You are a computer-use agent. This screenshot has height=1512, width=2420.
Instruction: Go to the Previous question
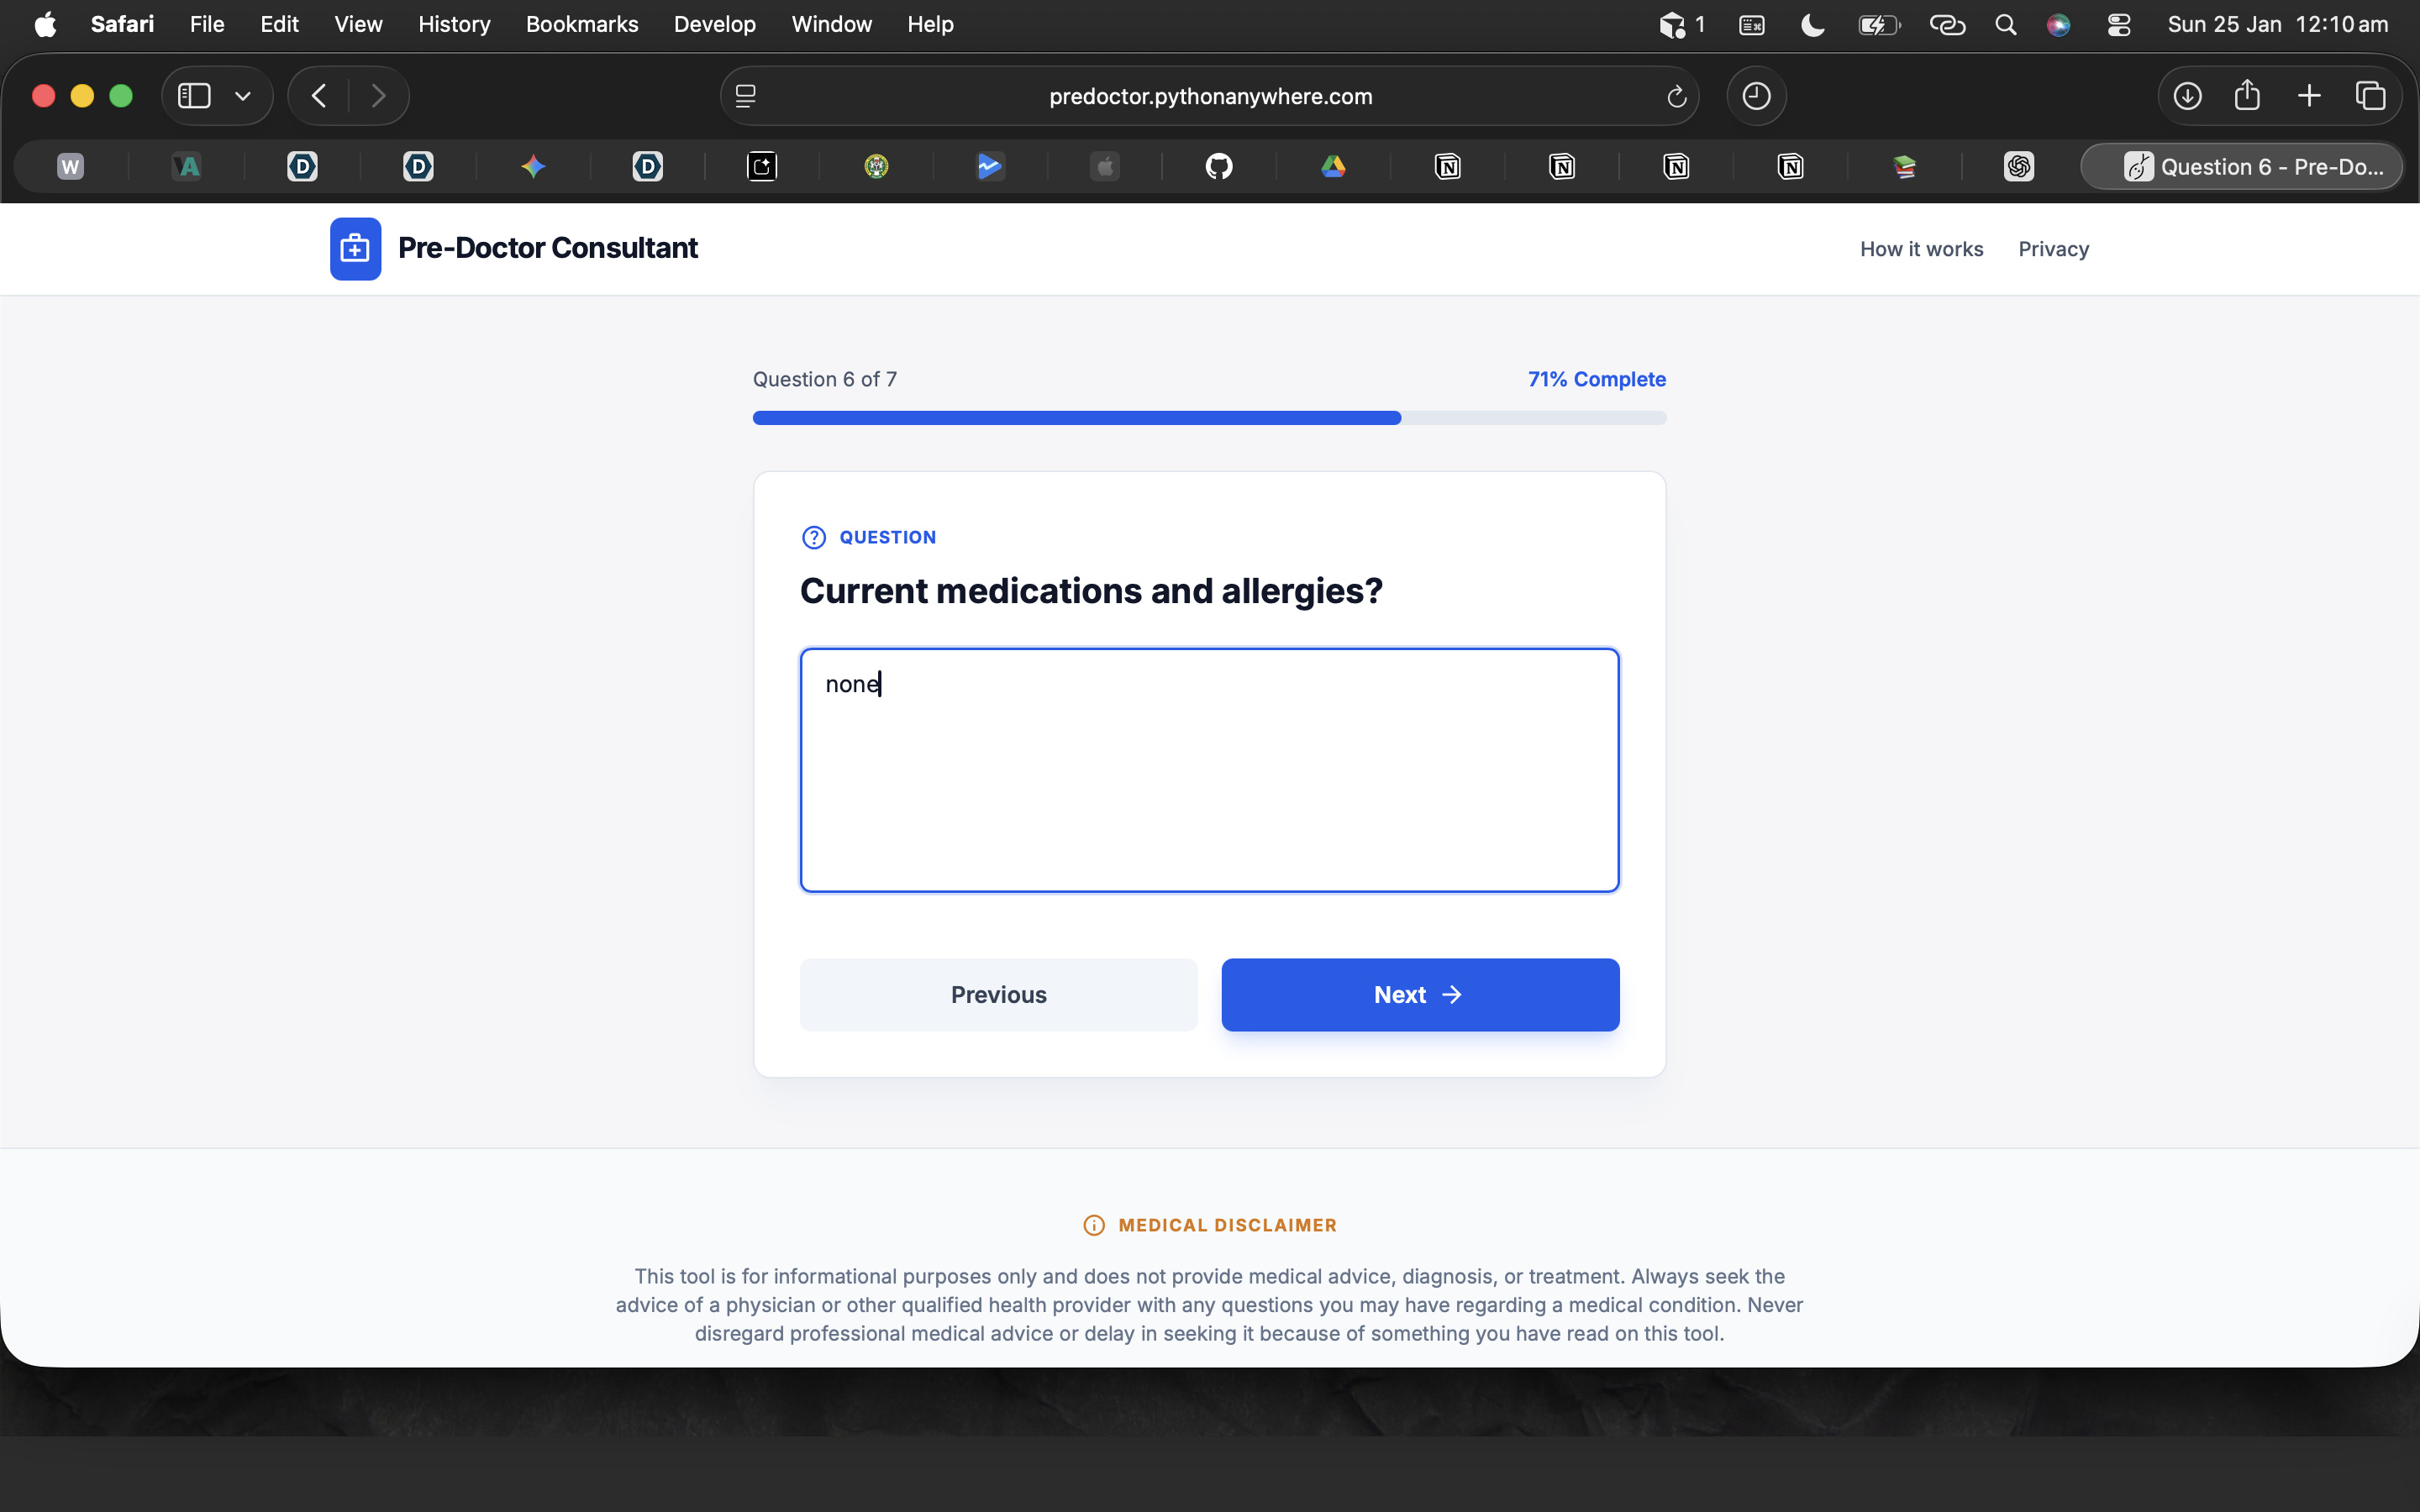998,994
